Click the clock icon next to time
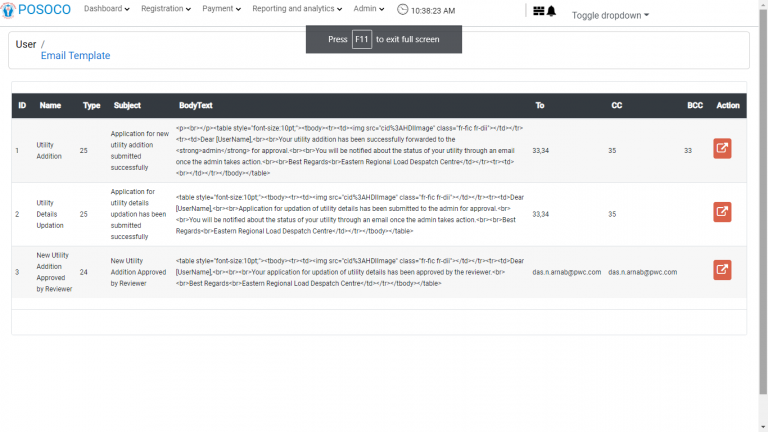This screenshot has width=768, height=432. tap(402, 9)
